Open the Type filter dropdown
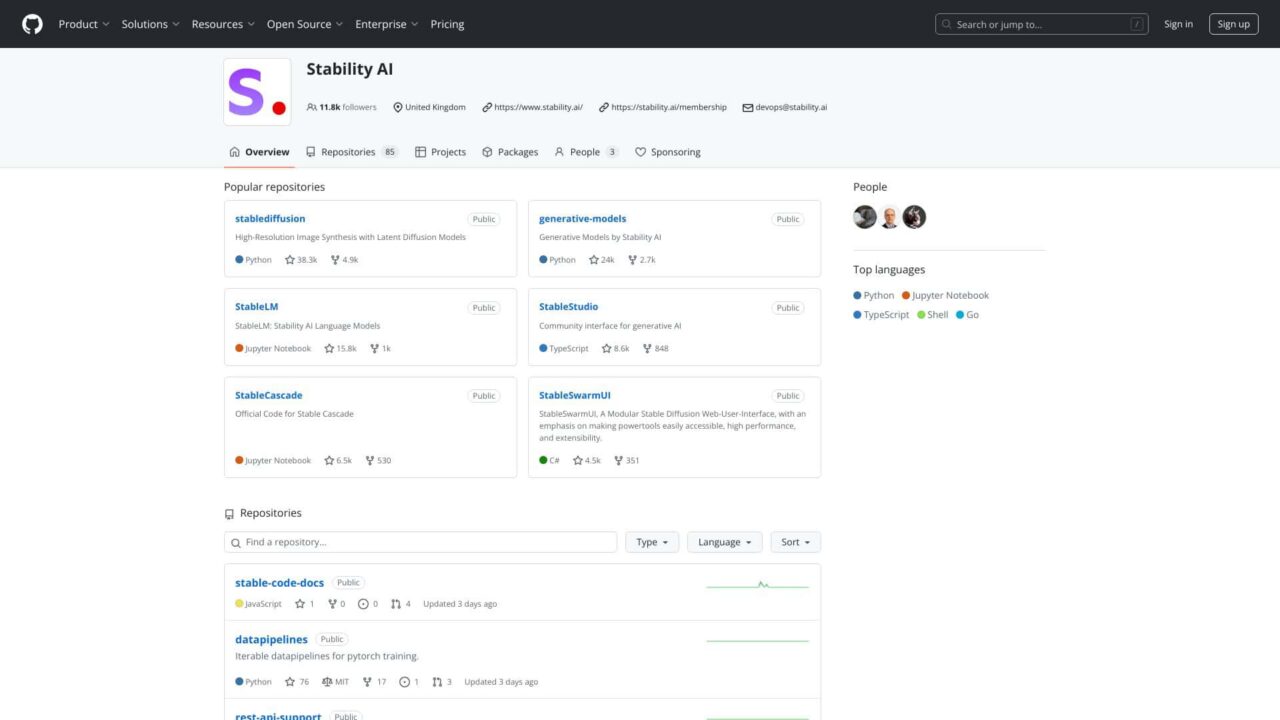 (x=652, y=542)
